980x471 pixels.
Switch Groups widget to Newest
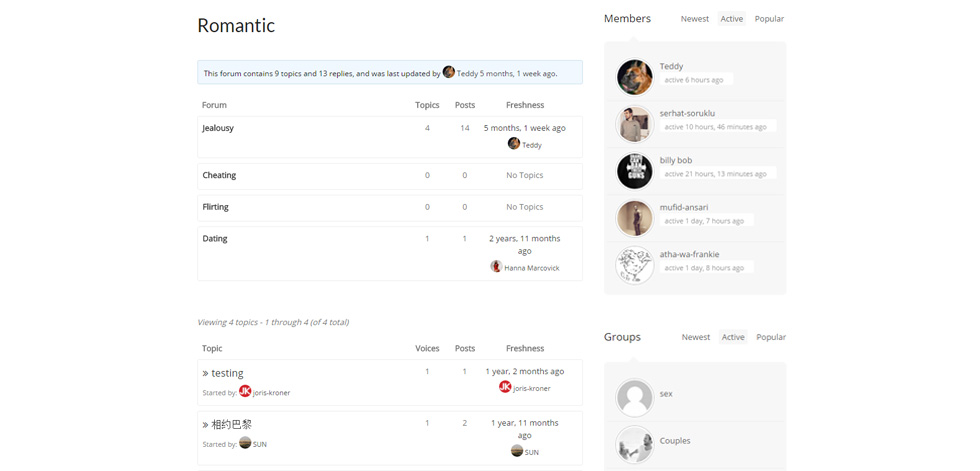pyautogui.click(x=696, y=337)
